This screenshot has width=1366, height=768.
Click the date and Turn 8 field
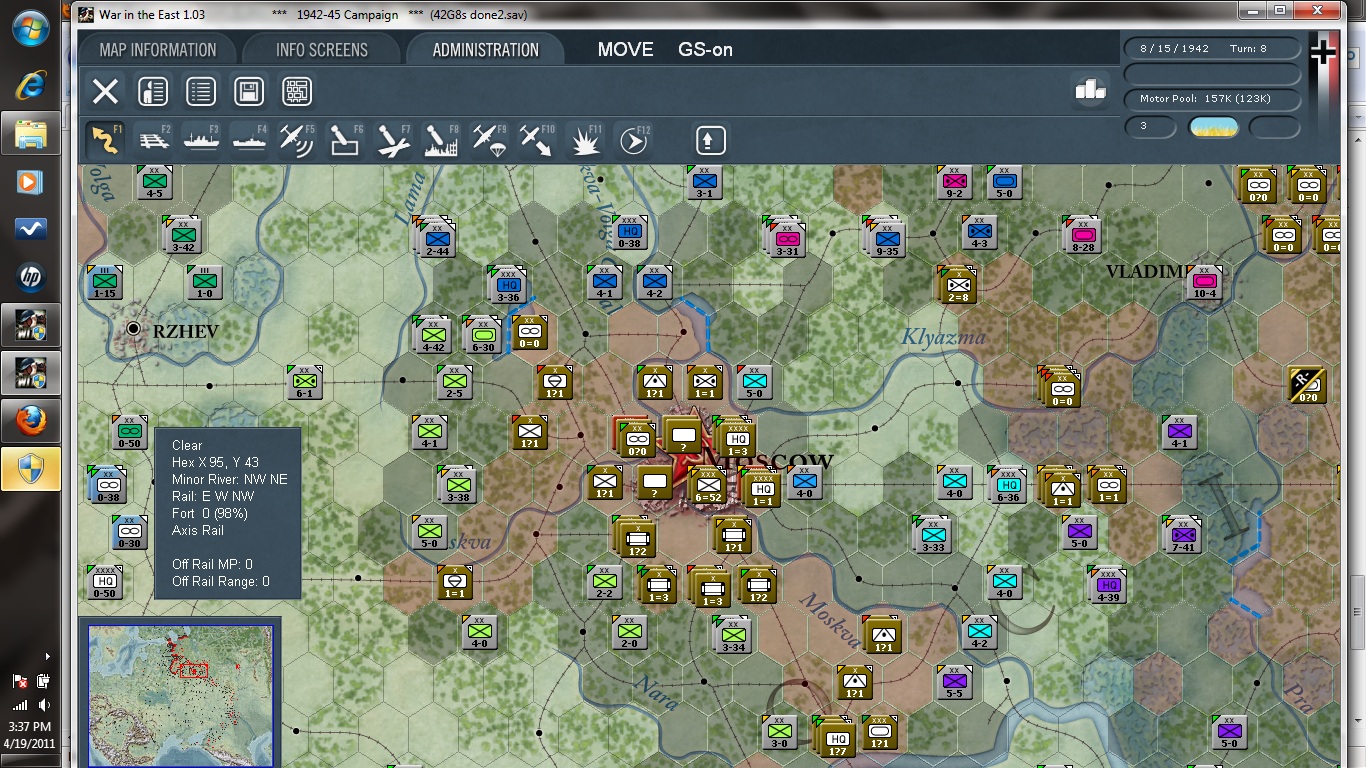pos(1212,49)
